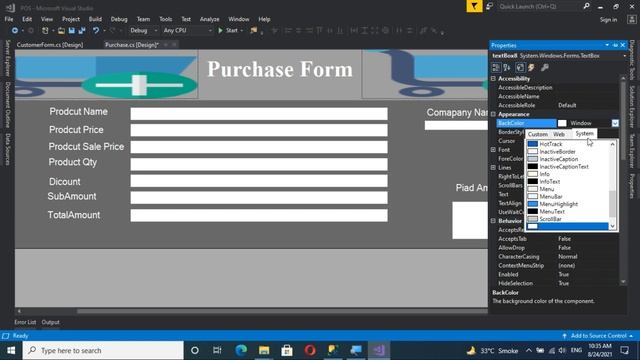Click the Prodcut Name text box

pyautogui.click(x=259, y=114)
